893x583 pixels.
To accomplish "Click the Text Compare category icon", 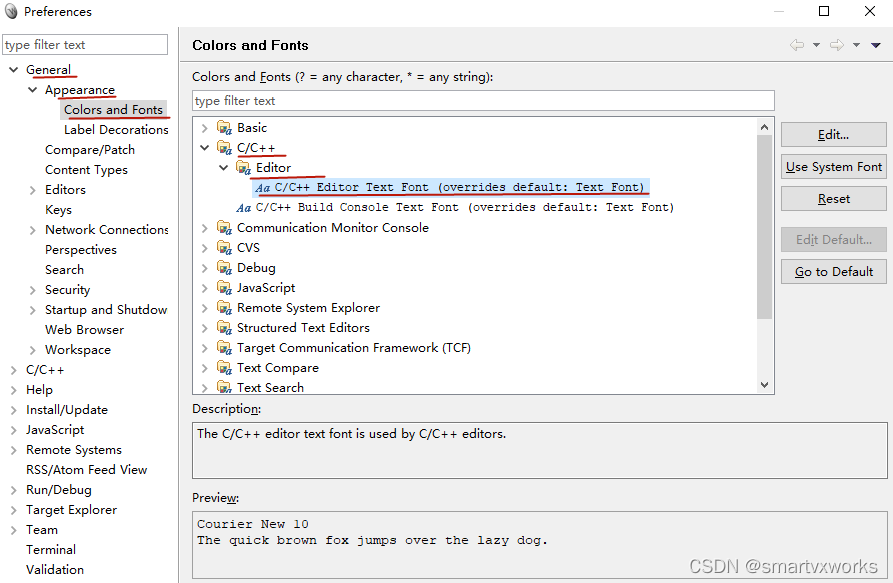I will tap(223, 367).
